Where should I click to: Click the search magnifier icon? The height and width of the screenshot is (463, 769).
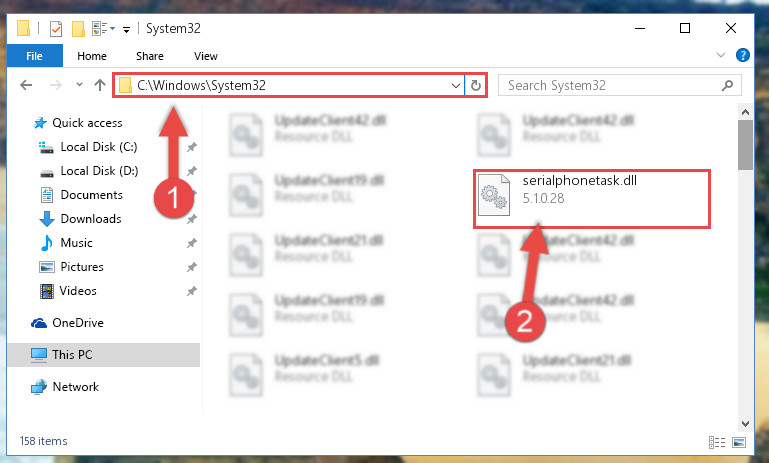coord(727,85)
